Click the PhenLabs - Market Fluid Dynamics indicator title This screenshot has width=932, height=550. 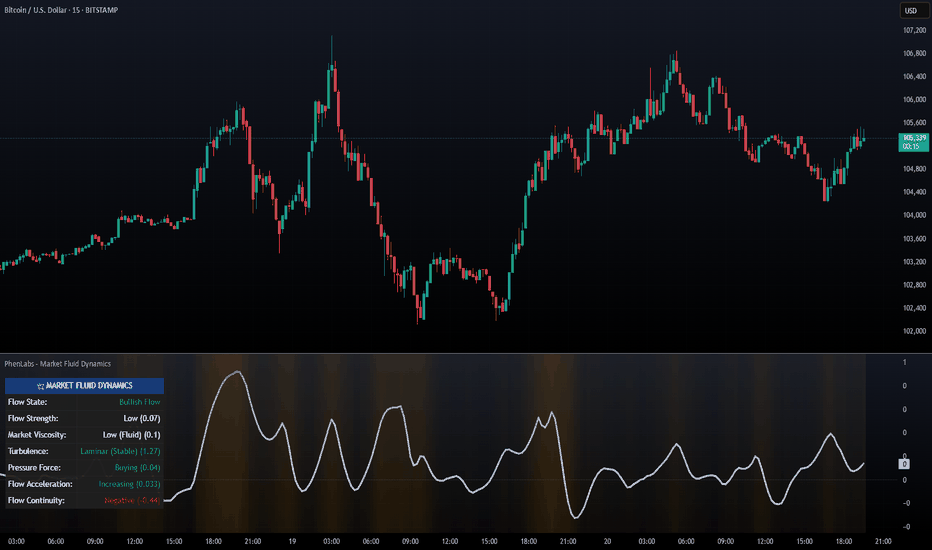(x=58, y=364)
